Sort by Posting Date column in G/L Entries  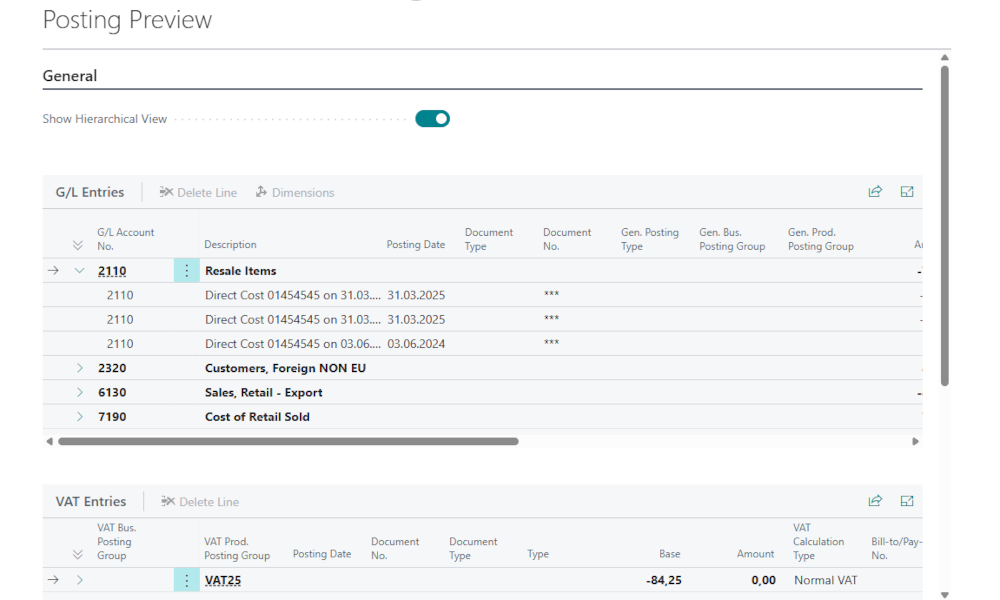(416, 244)
